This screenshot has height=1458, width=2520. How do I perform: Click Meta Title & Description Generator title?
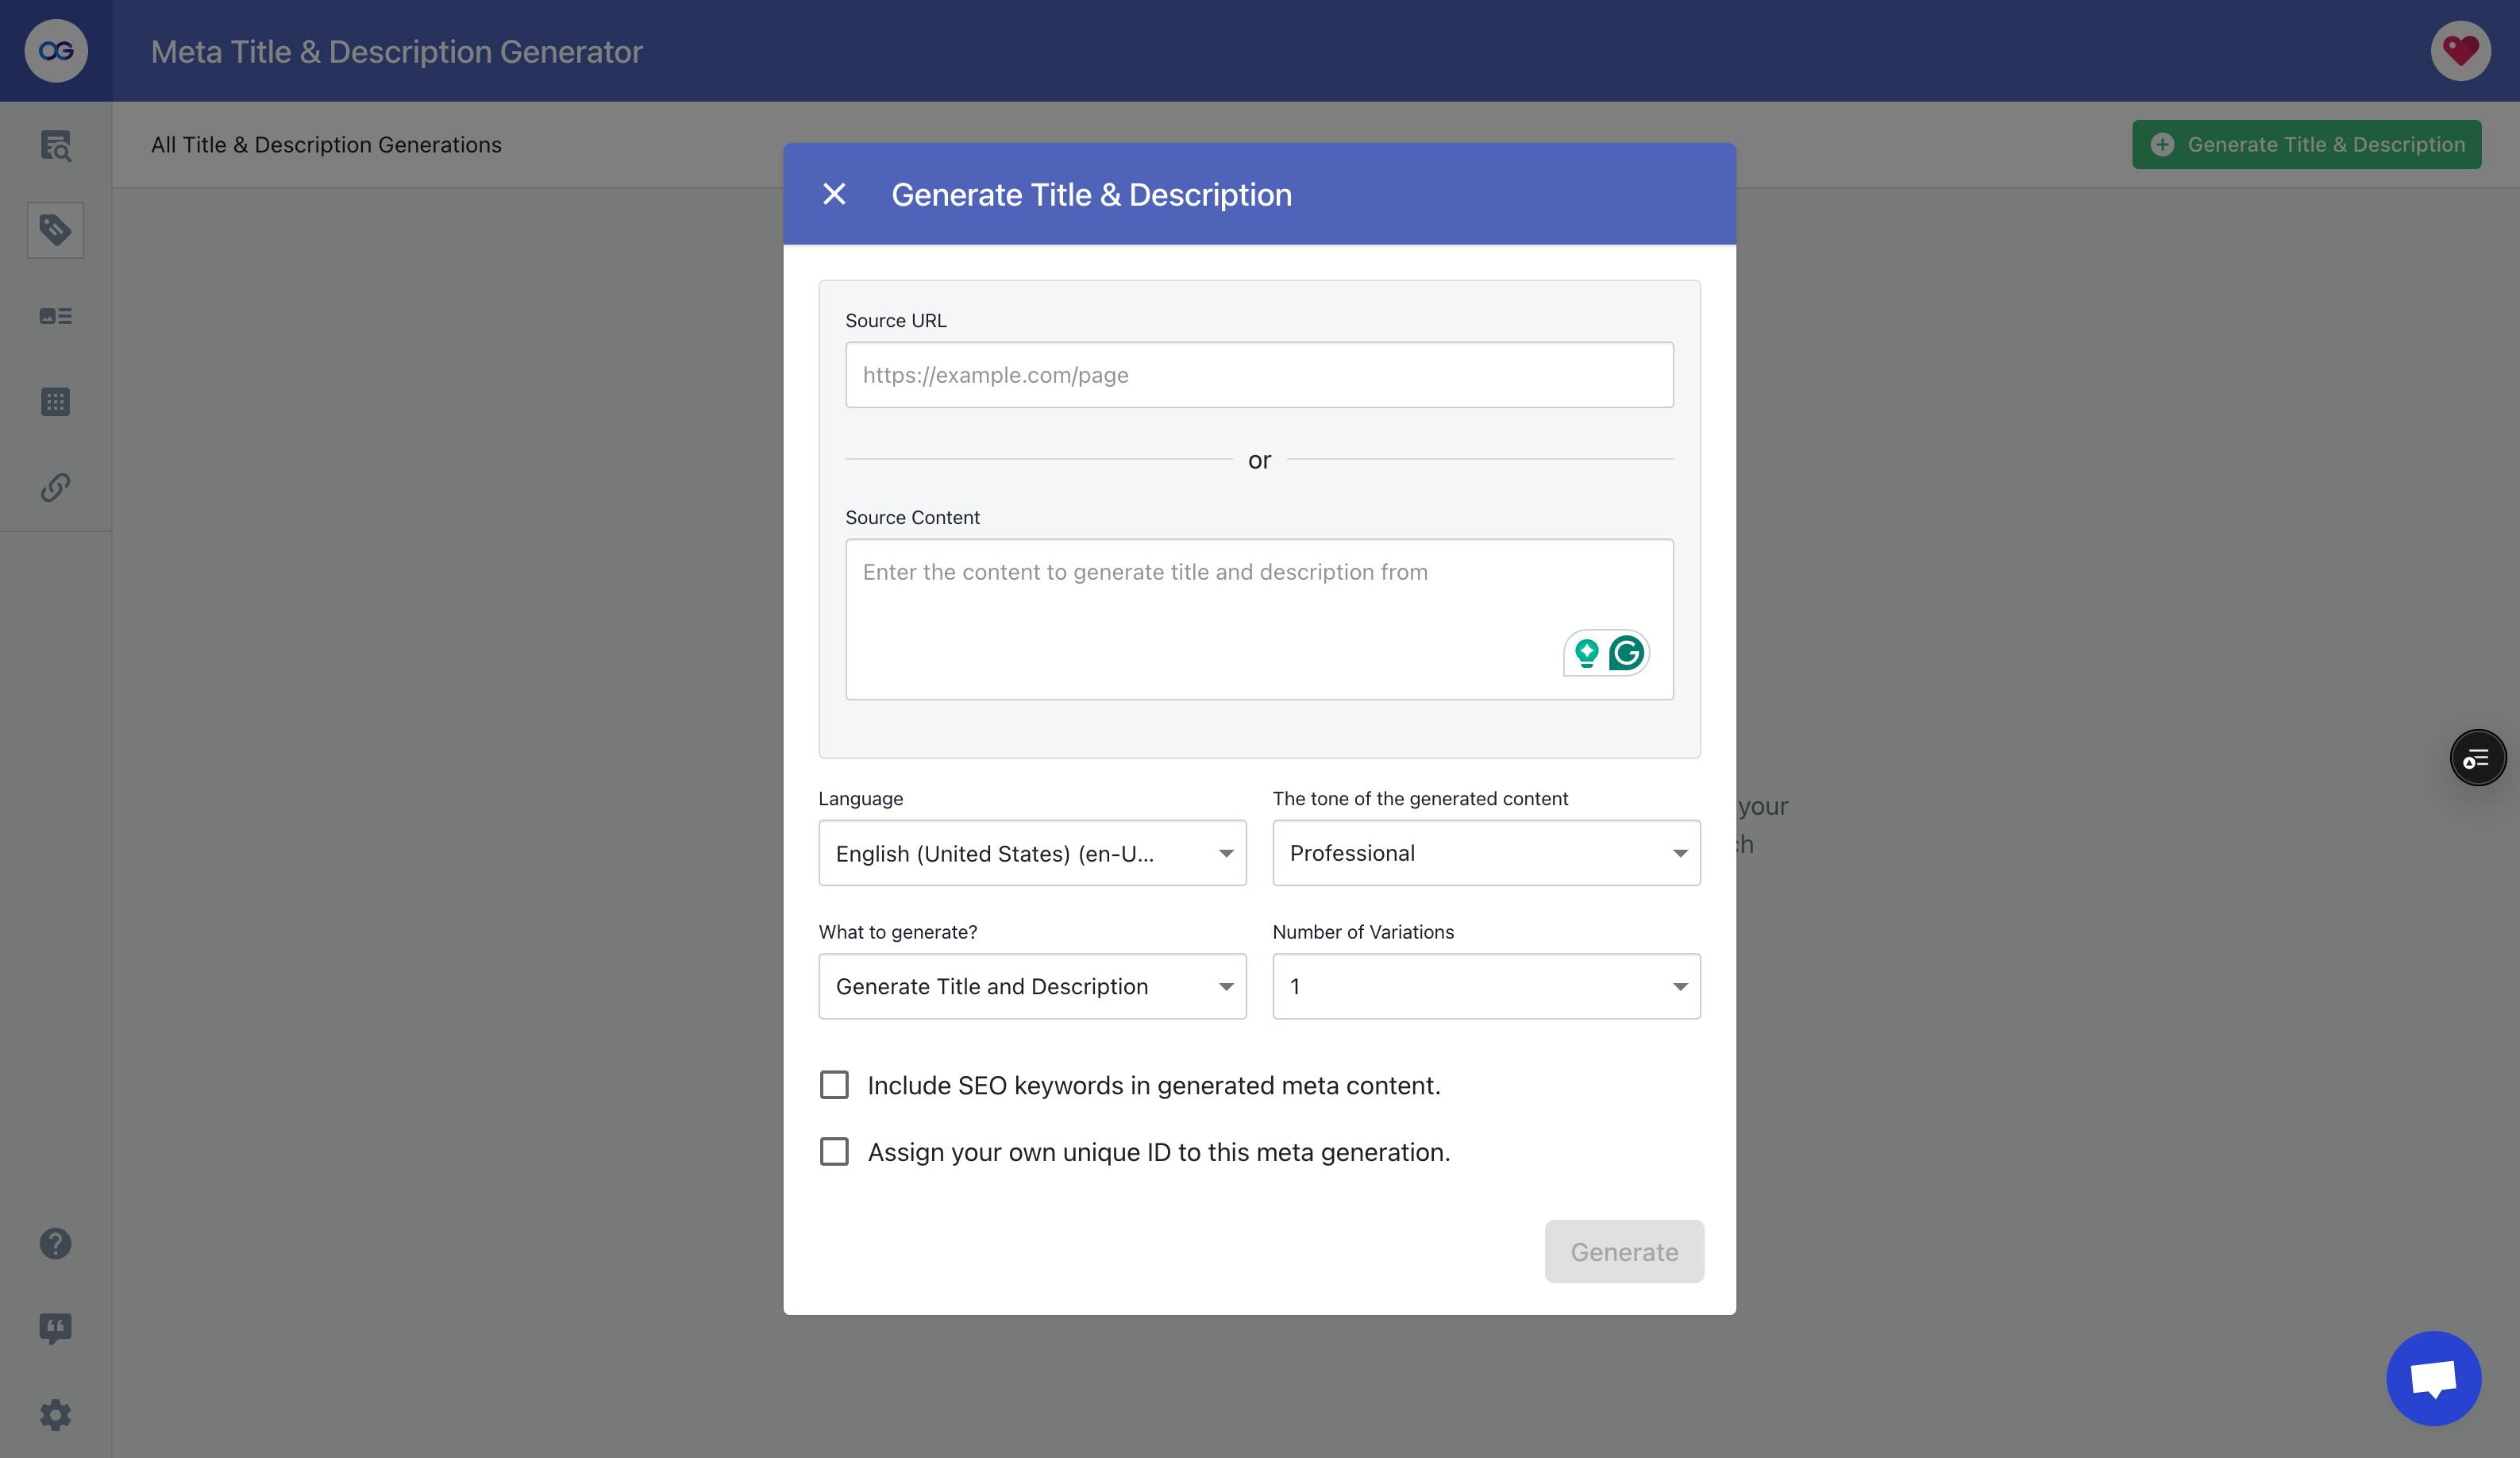point(396,51)
